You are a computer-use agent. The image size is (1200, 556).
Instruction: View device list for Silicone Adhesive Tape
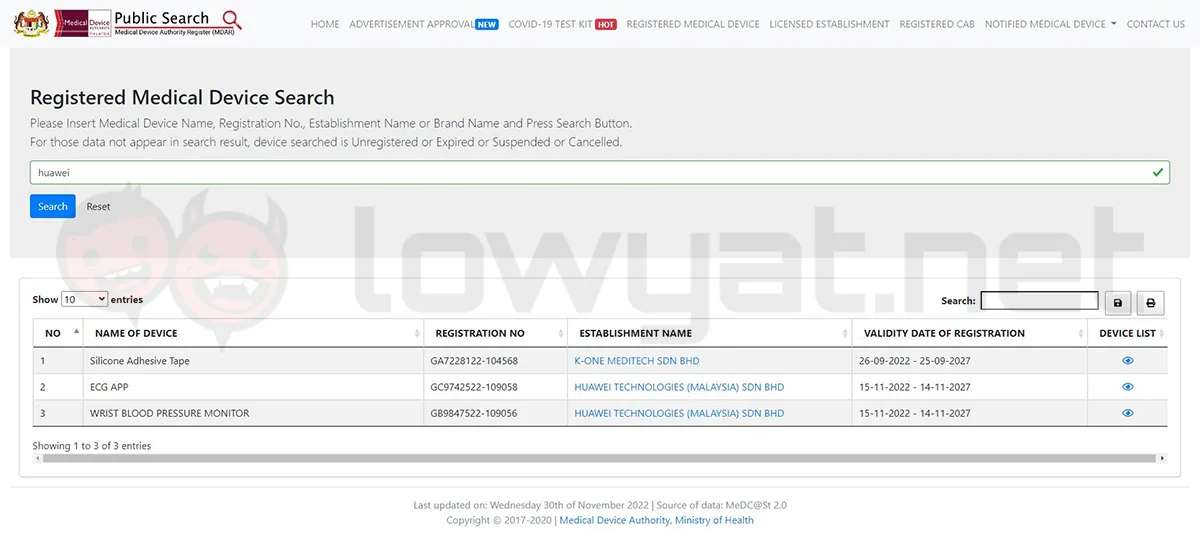[1128, 361]
